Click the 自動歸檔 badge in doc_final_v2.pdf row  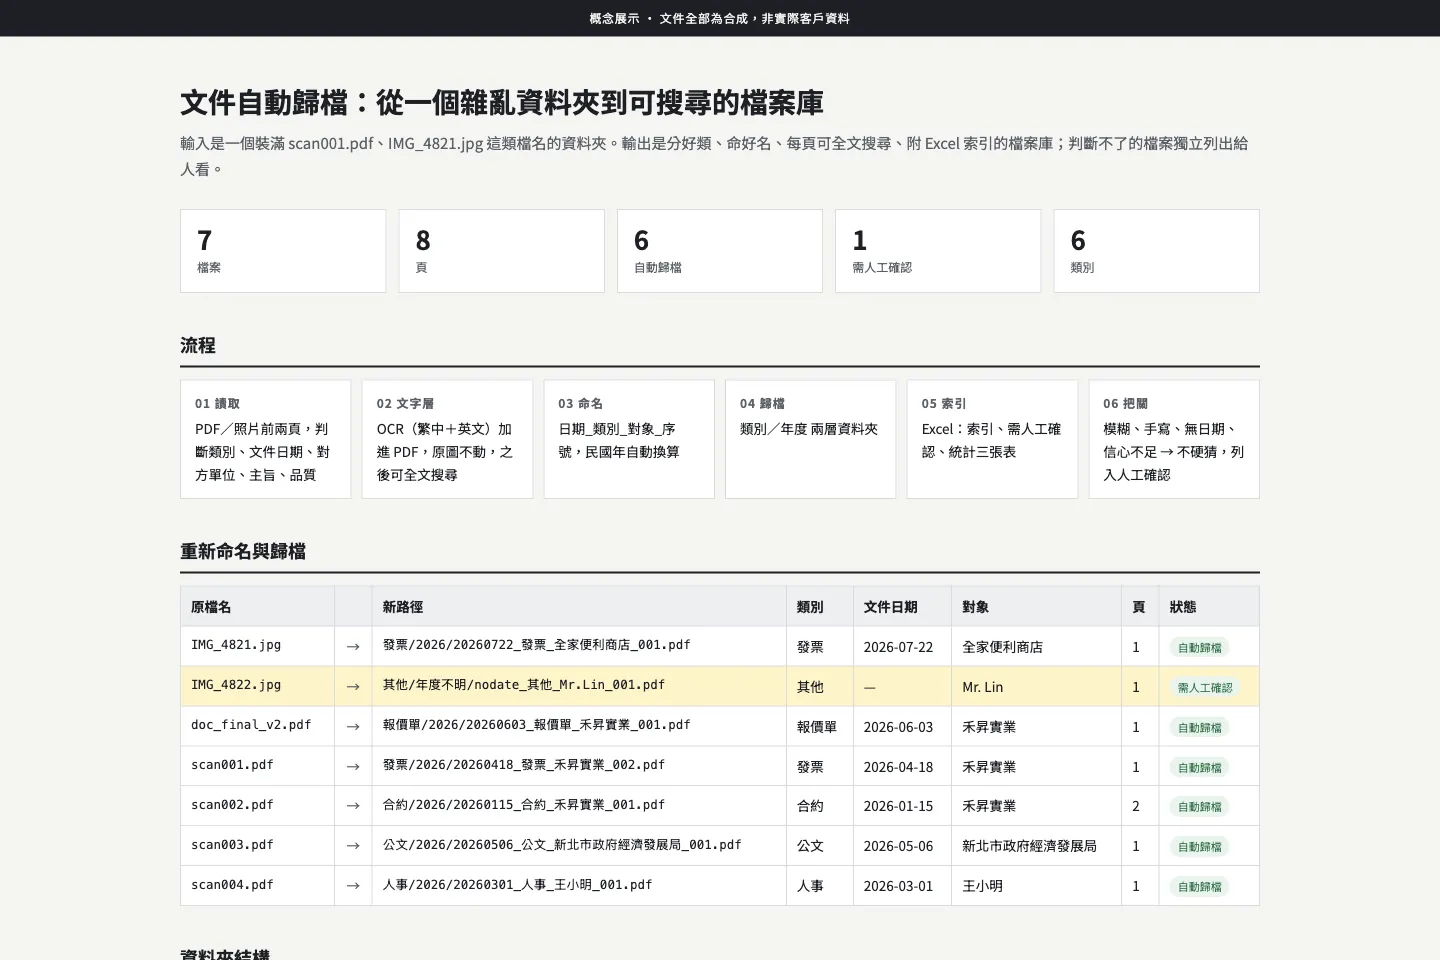1199,727
